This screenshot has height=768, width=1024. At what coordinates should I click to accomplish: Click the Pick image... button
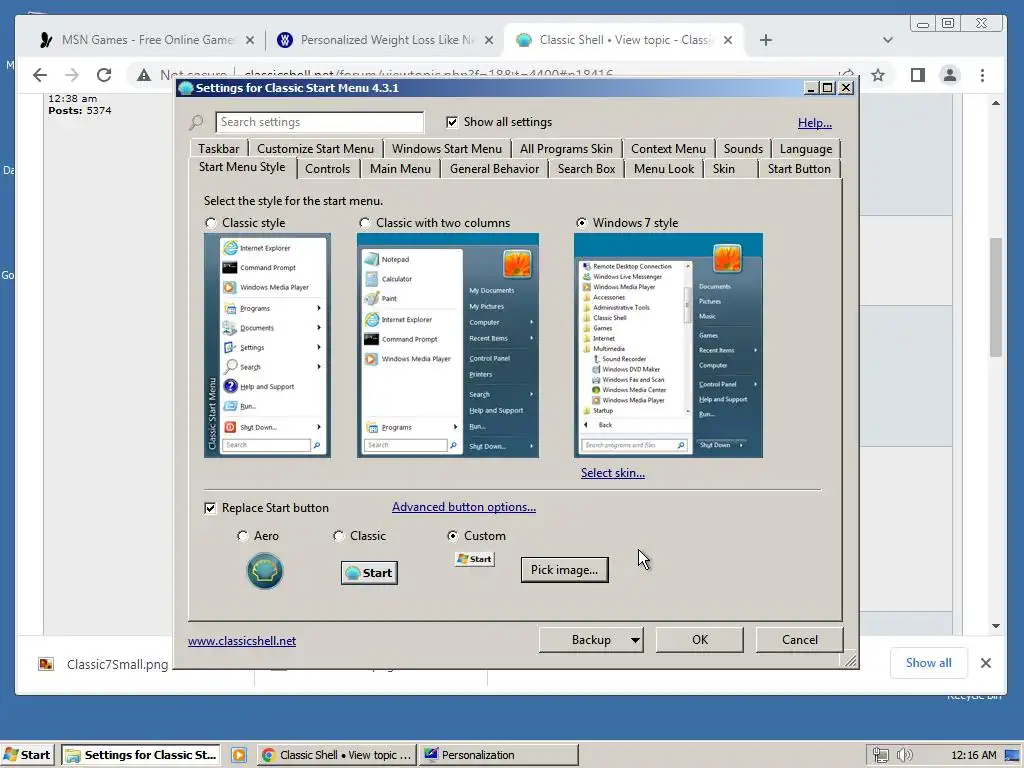click(564, 569)
